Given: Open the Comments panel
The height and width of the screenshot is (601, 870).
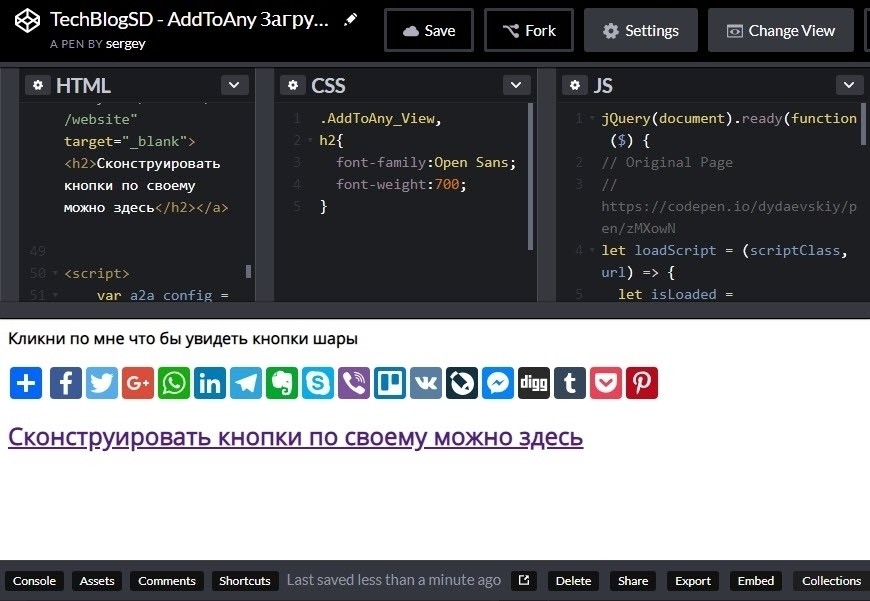Looking at the screenshot, I should click(x=167, y=581).
